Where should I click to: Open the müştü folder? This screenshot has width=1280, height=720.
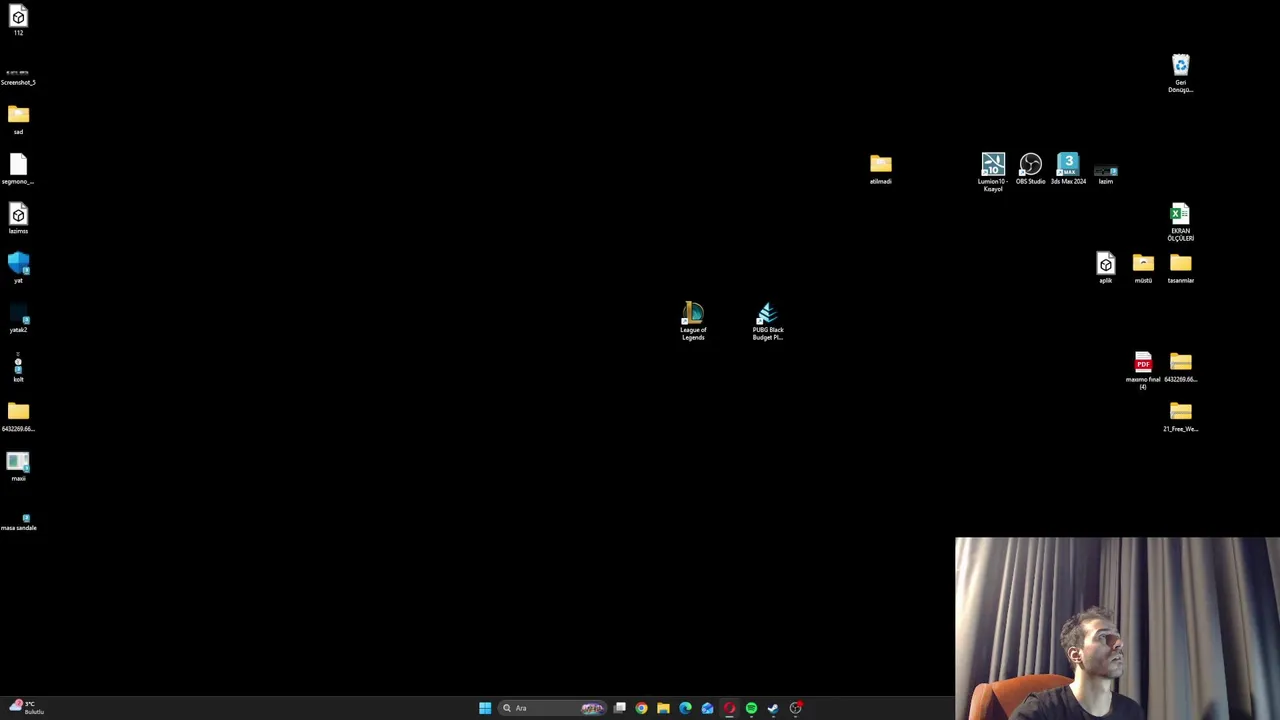point(1143,268)
